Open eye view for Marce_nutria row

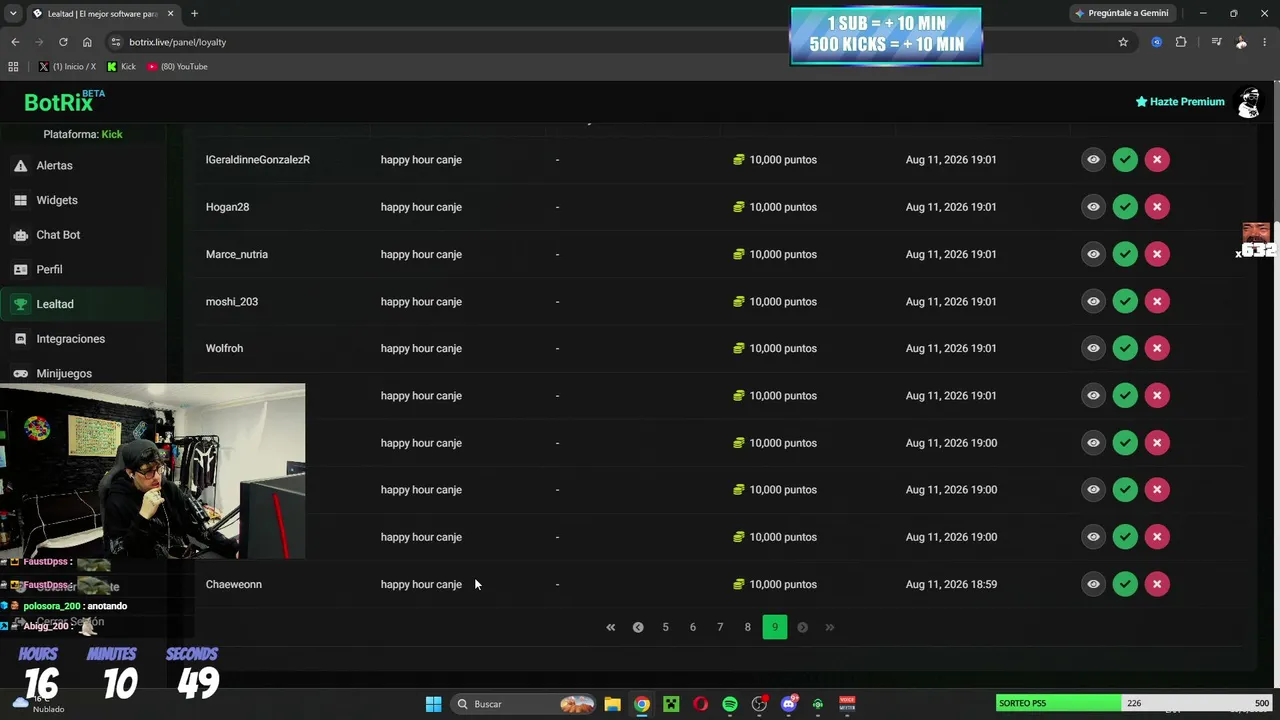pyautogui.click(x=1093, y=254)
